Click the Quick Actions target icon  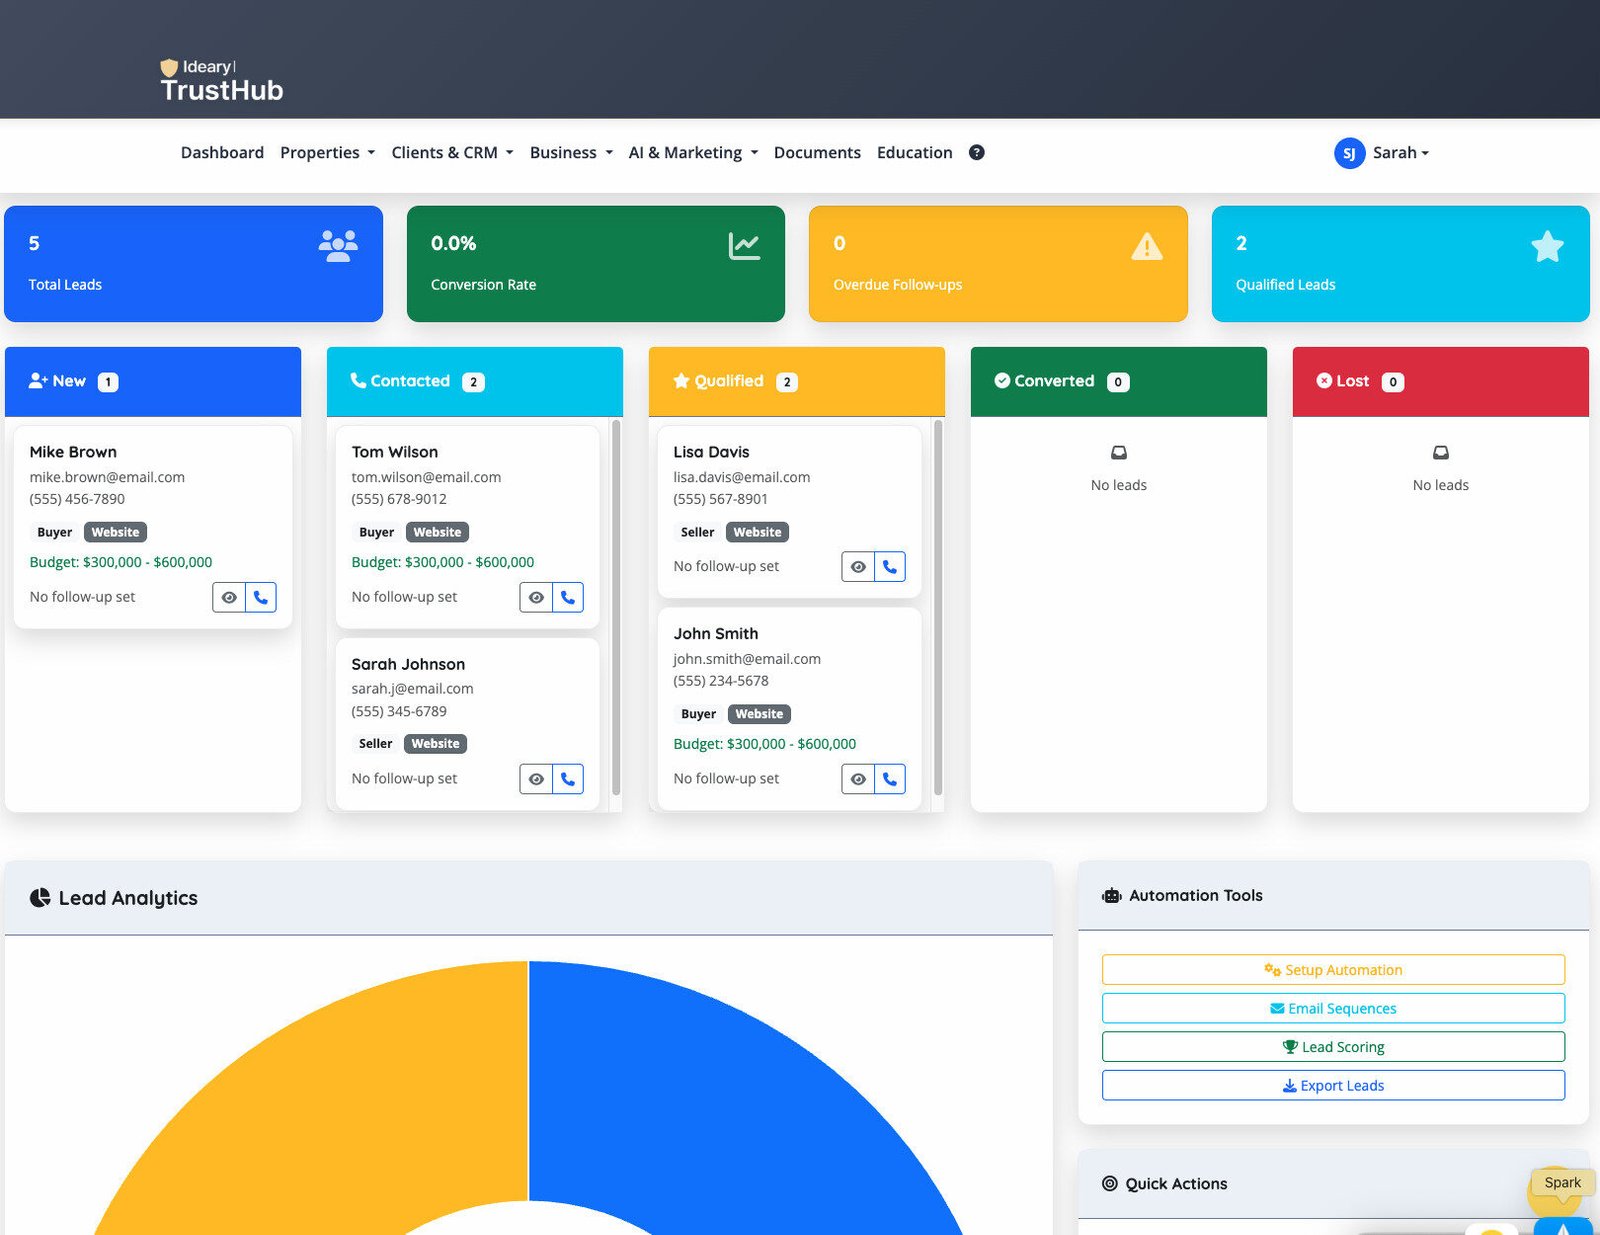tap(1110, 1184)
